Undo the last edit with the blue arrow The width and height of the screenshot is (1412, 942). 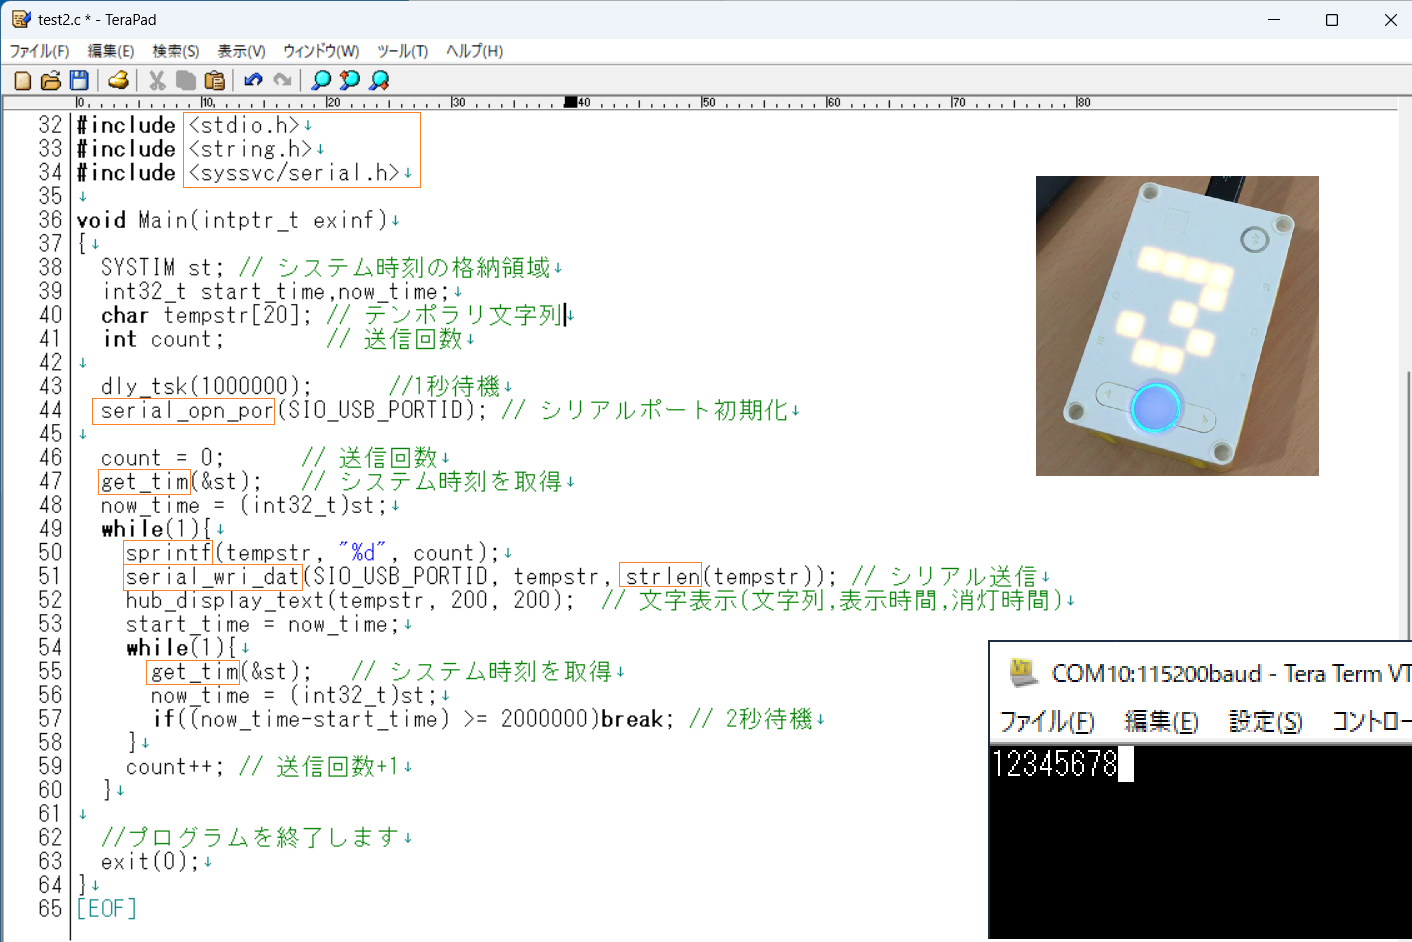click(253, 81)
